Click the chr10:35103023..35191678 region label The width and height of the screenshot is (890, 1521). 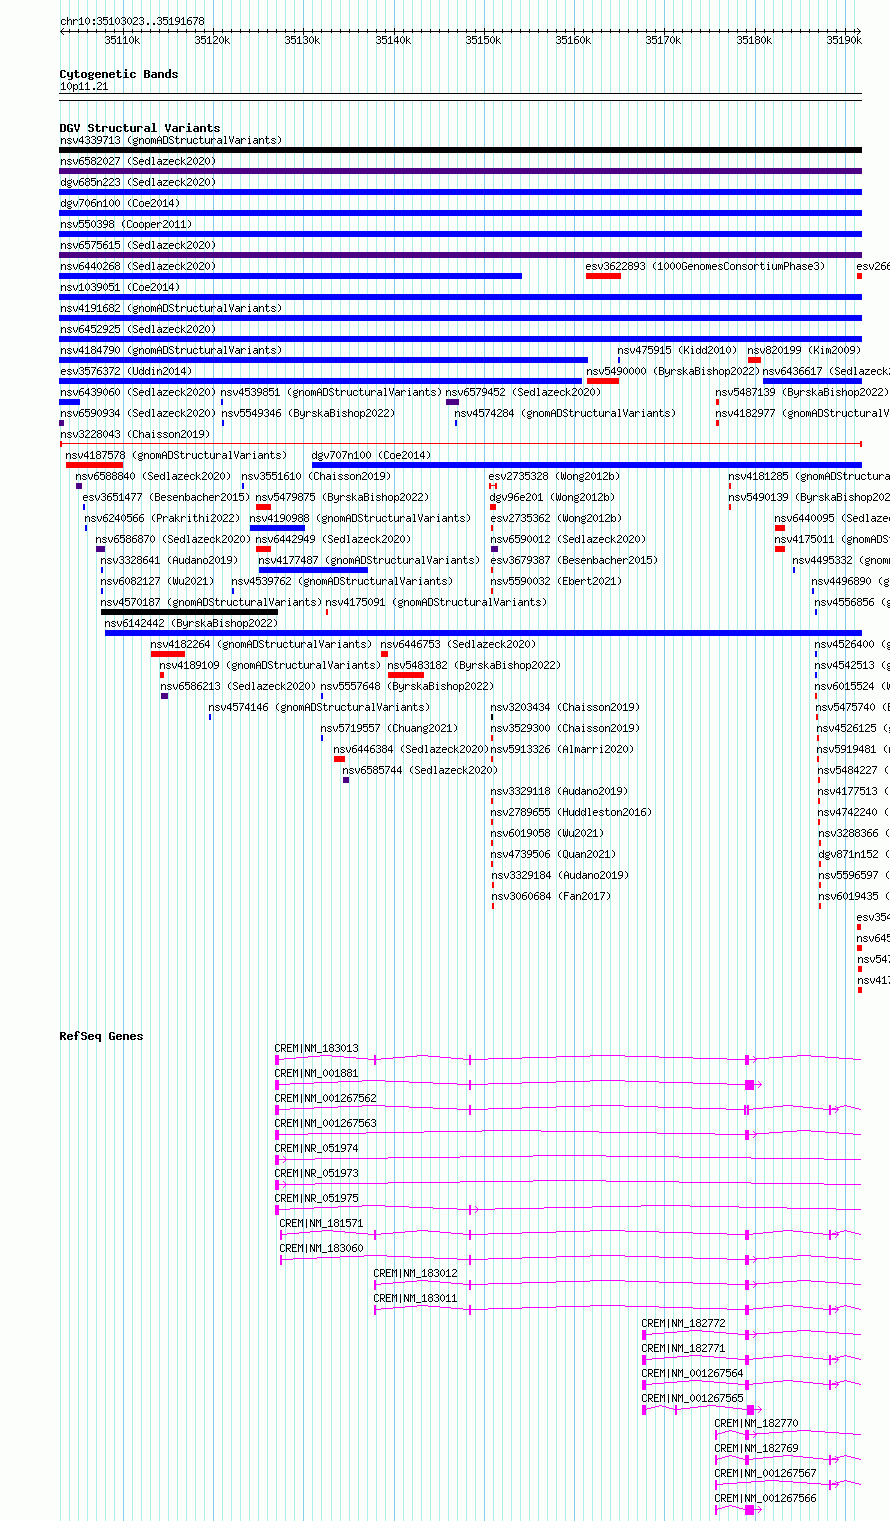pos(132,21)
